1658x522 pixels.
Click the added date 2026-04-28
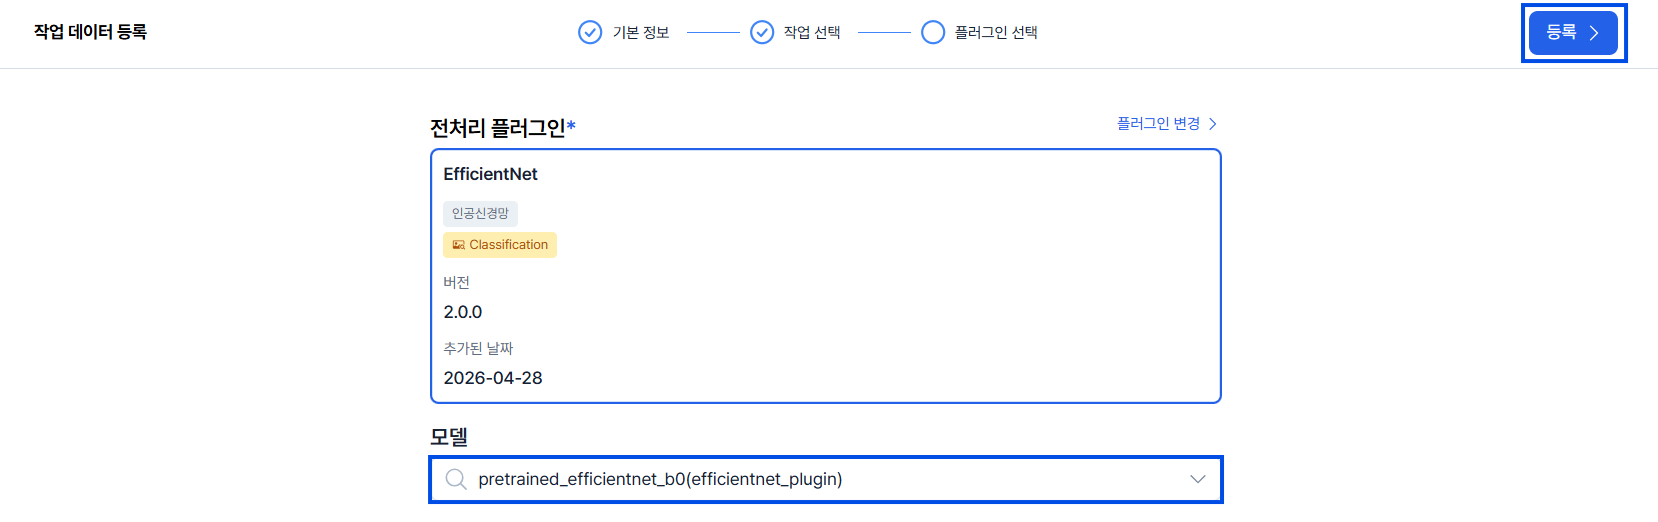pos(493,378)
